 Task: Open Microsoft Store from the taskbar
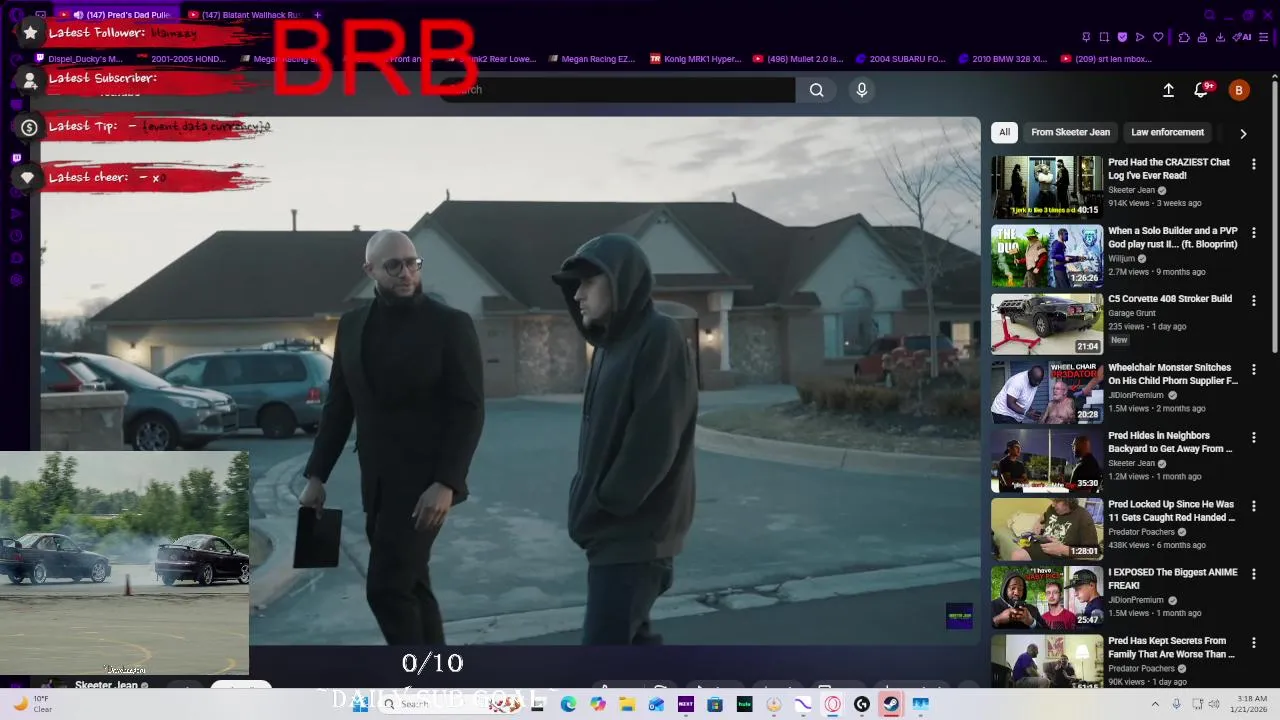tap(715, 704)
